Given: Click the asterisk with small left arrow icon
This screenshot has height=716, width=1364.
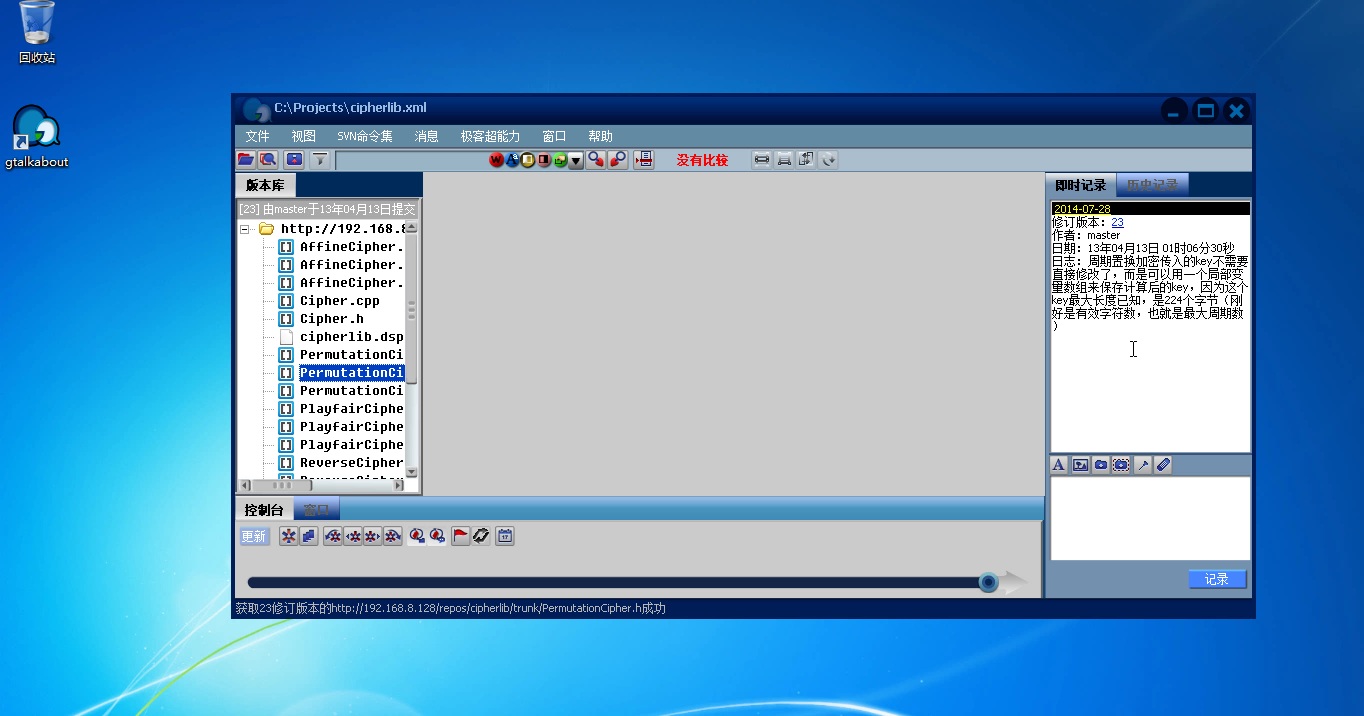Looking at the screenshot, I should point(353,537).
